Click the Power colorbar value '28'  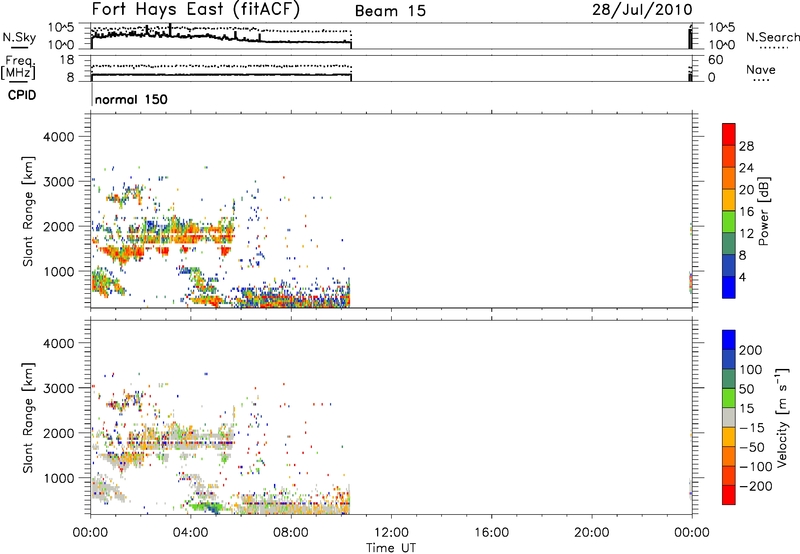tap(746, 146)
